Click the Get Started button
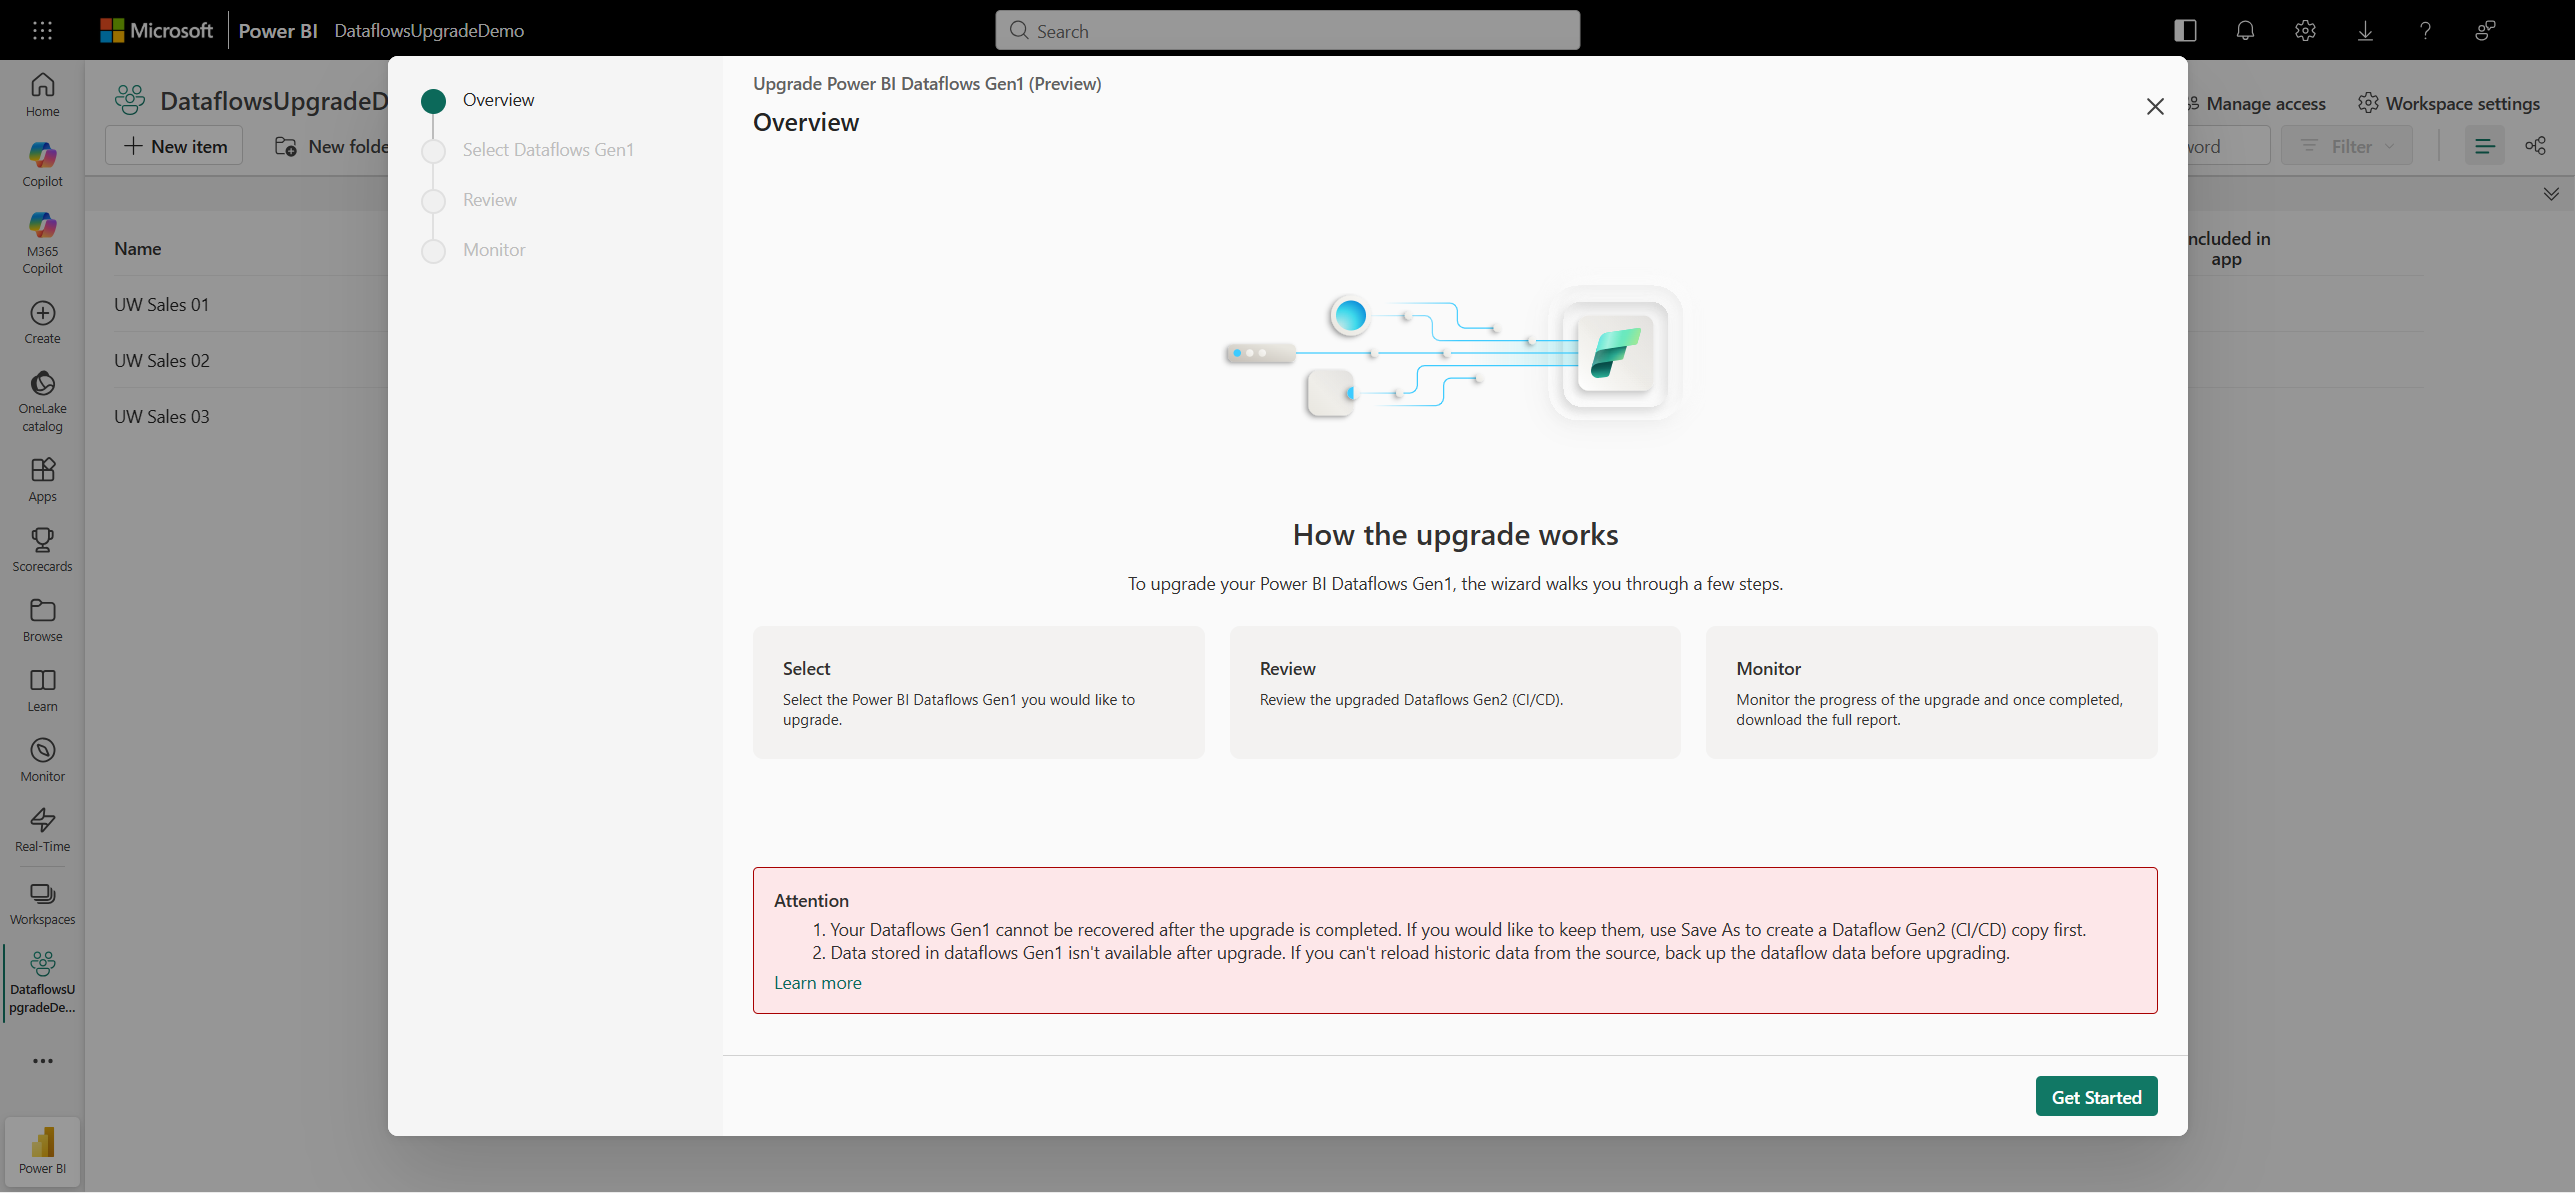Viewport: 2575px width, 1193px height. [2096, 1097]
